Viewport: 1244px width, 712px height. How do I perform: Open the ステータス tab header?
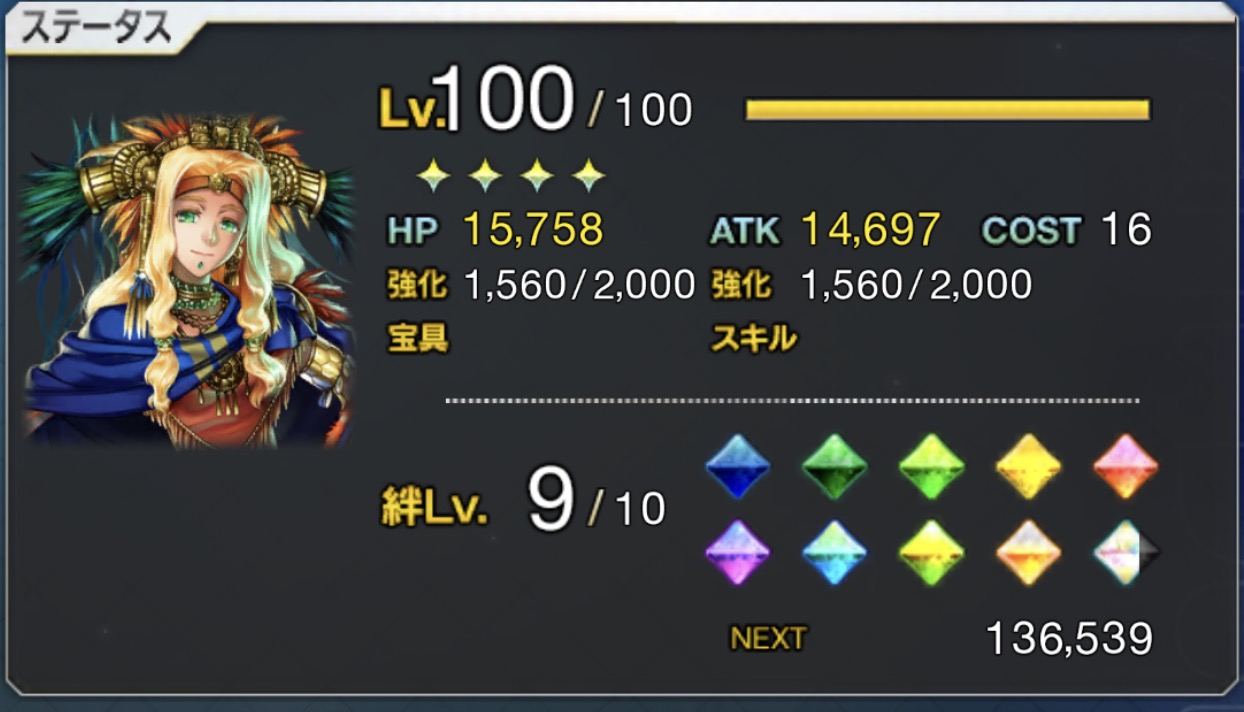tap(98, 29)
